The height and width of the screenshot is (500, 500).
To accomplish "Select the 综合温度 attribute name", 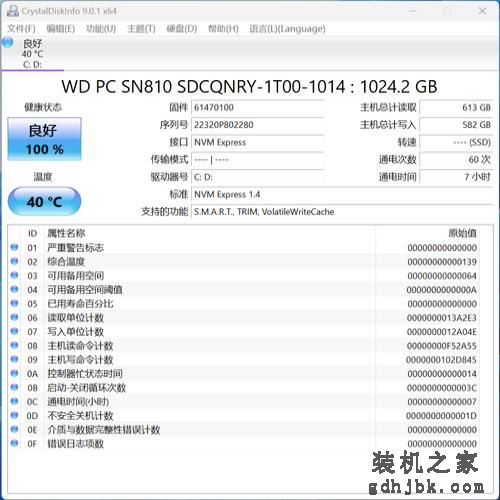I will (x=66, y=262).
